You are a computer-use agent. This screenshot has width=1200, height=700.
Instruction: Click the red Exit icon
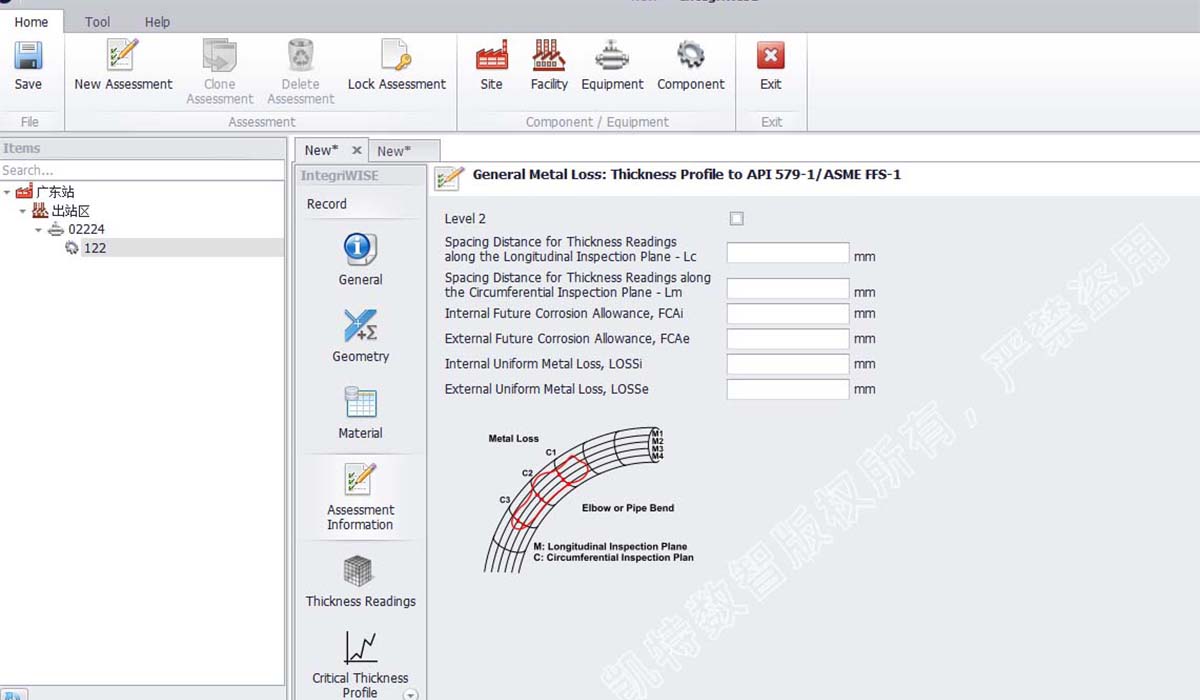[x=770, y=56]
